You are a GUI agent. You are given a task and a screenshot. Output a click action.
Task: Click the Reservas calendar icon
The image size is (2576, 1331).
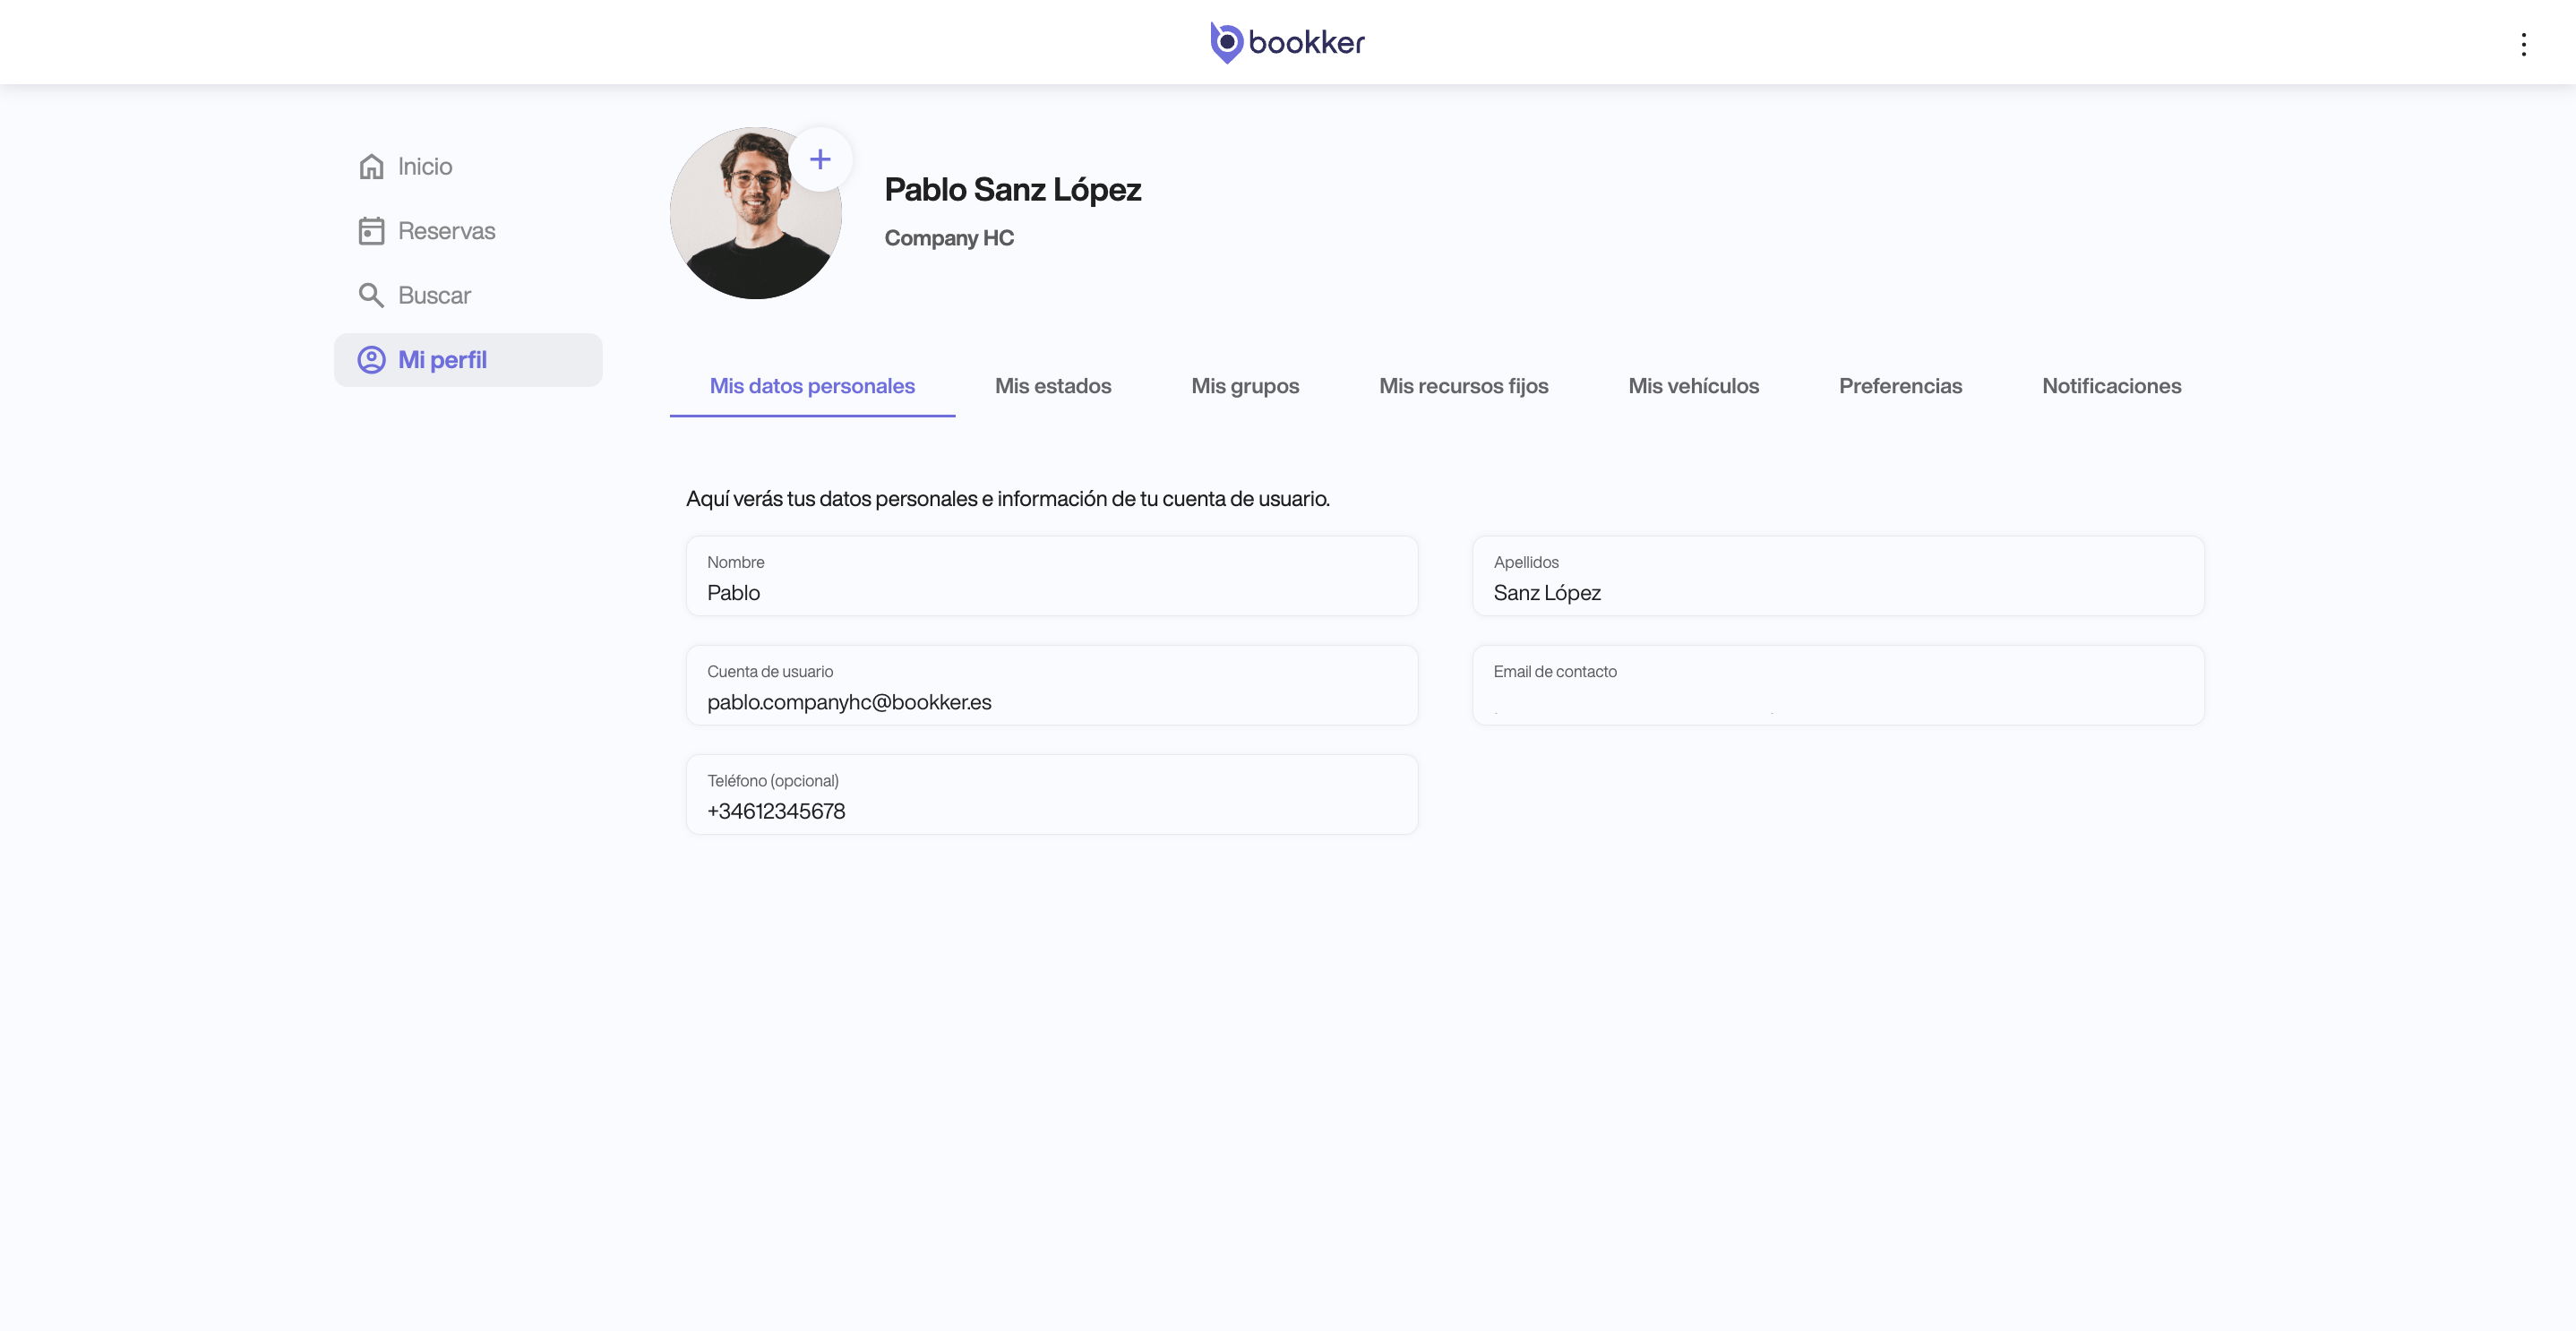(x=371, y=231)
